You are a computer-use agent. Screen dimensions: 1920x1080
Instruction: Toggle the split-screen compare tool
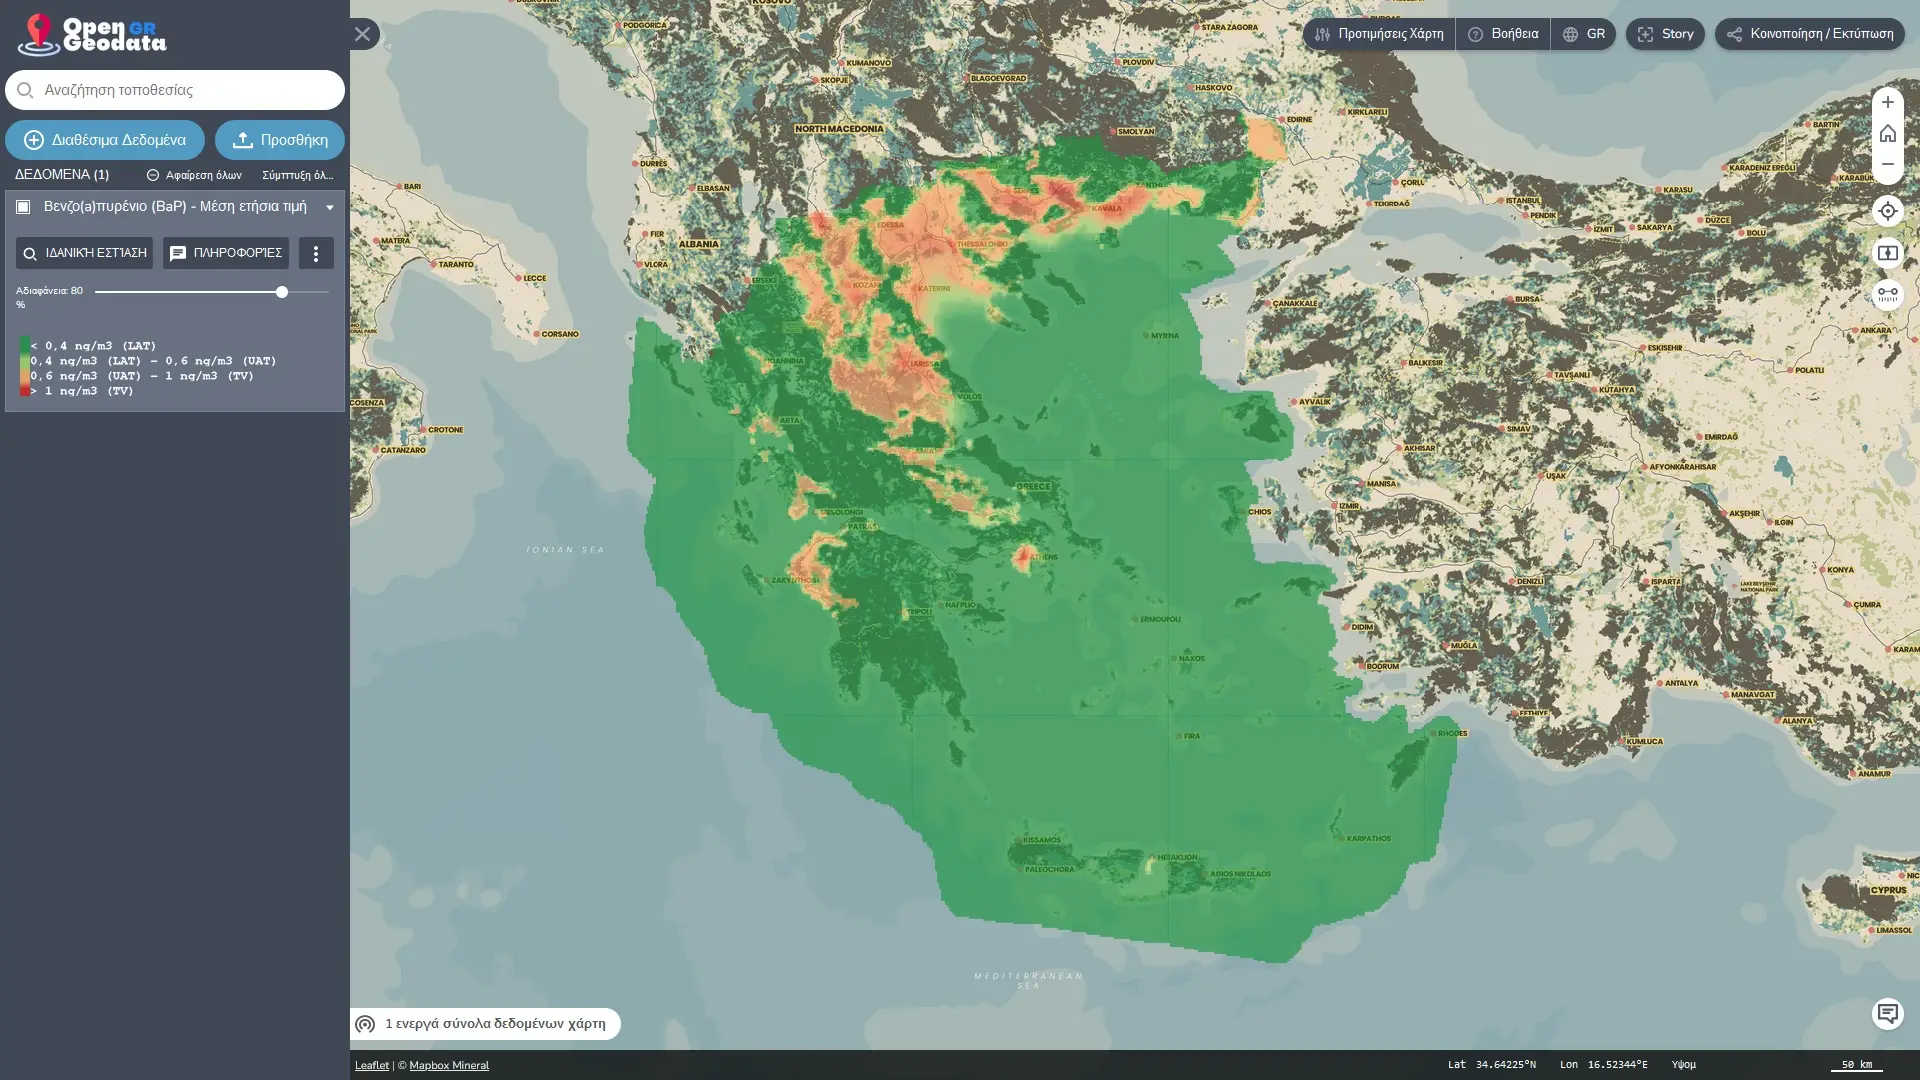coord(1888,253)
